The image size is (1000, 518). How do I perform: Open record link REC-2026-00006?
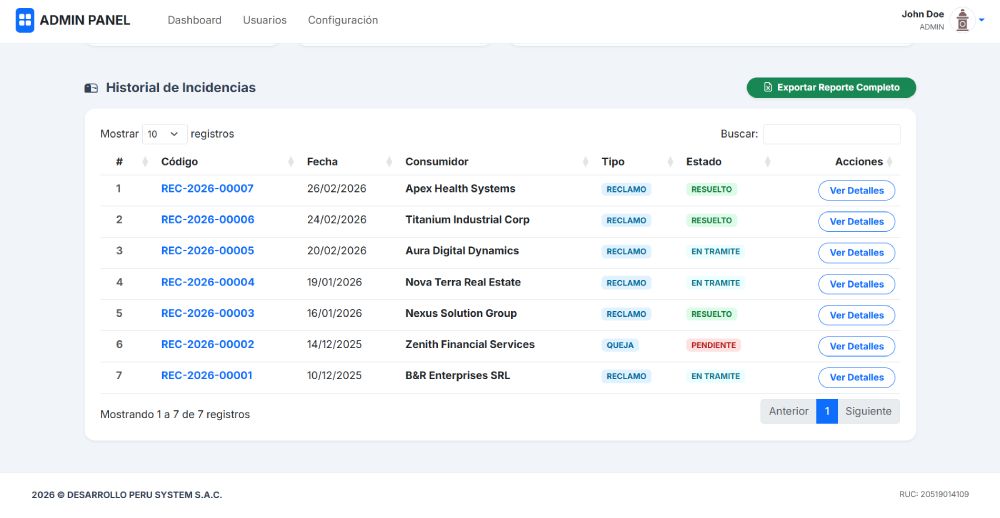tap(207, 220)
